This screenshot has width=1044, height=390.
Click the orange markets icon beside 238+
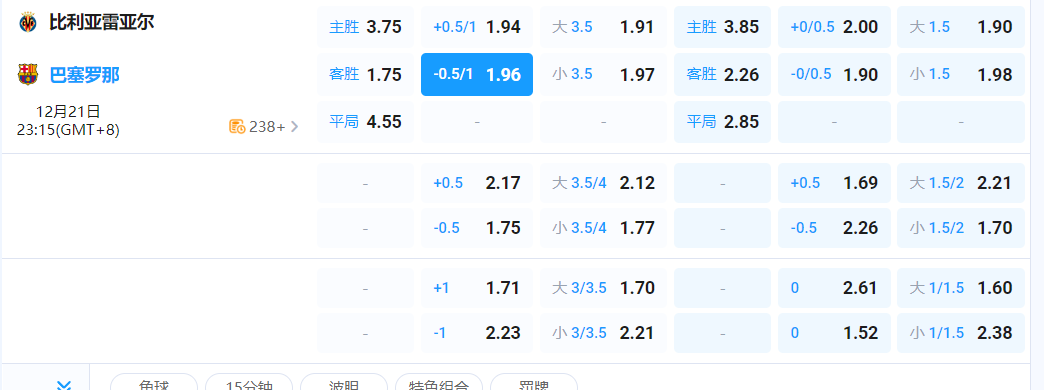(237, 126)
